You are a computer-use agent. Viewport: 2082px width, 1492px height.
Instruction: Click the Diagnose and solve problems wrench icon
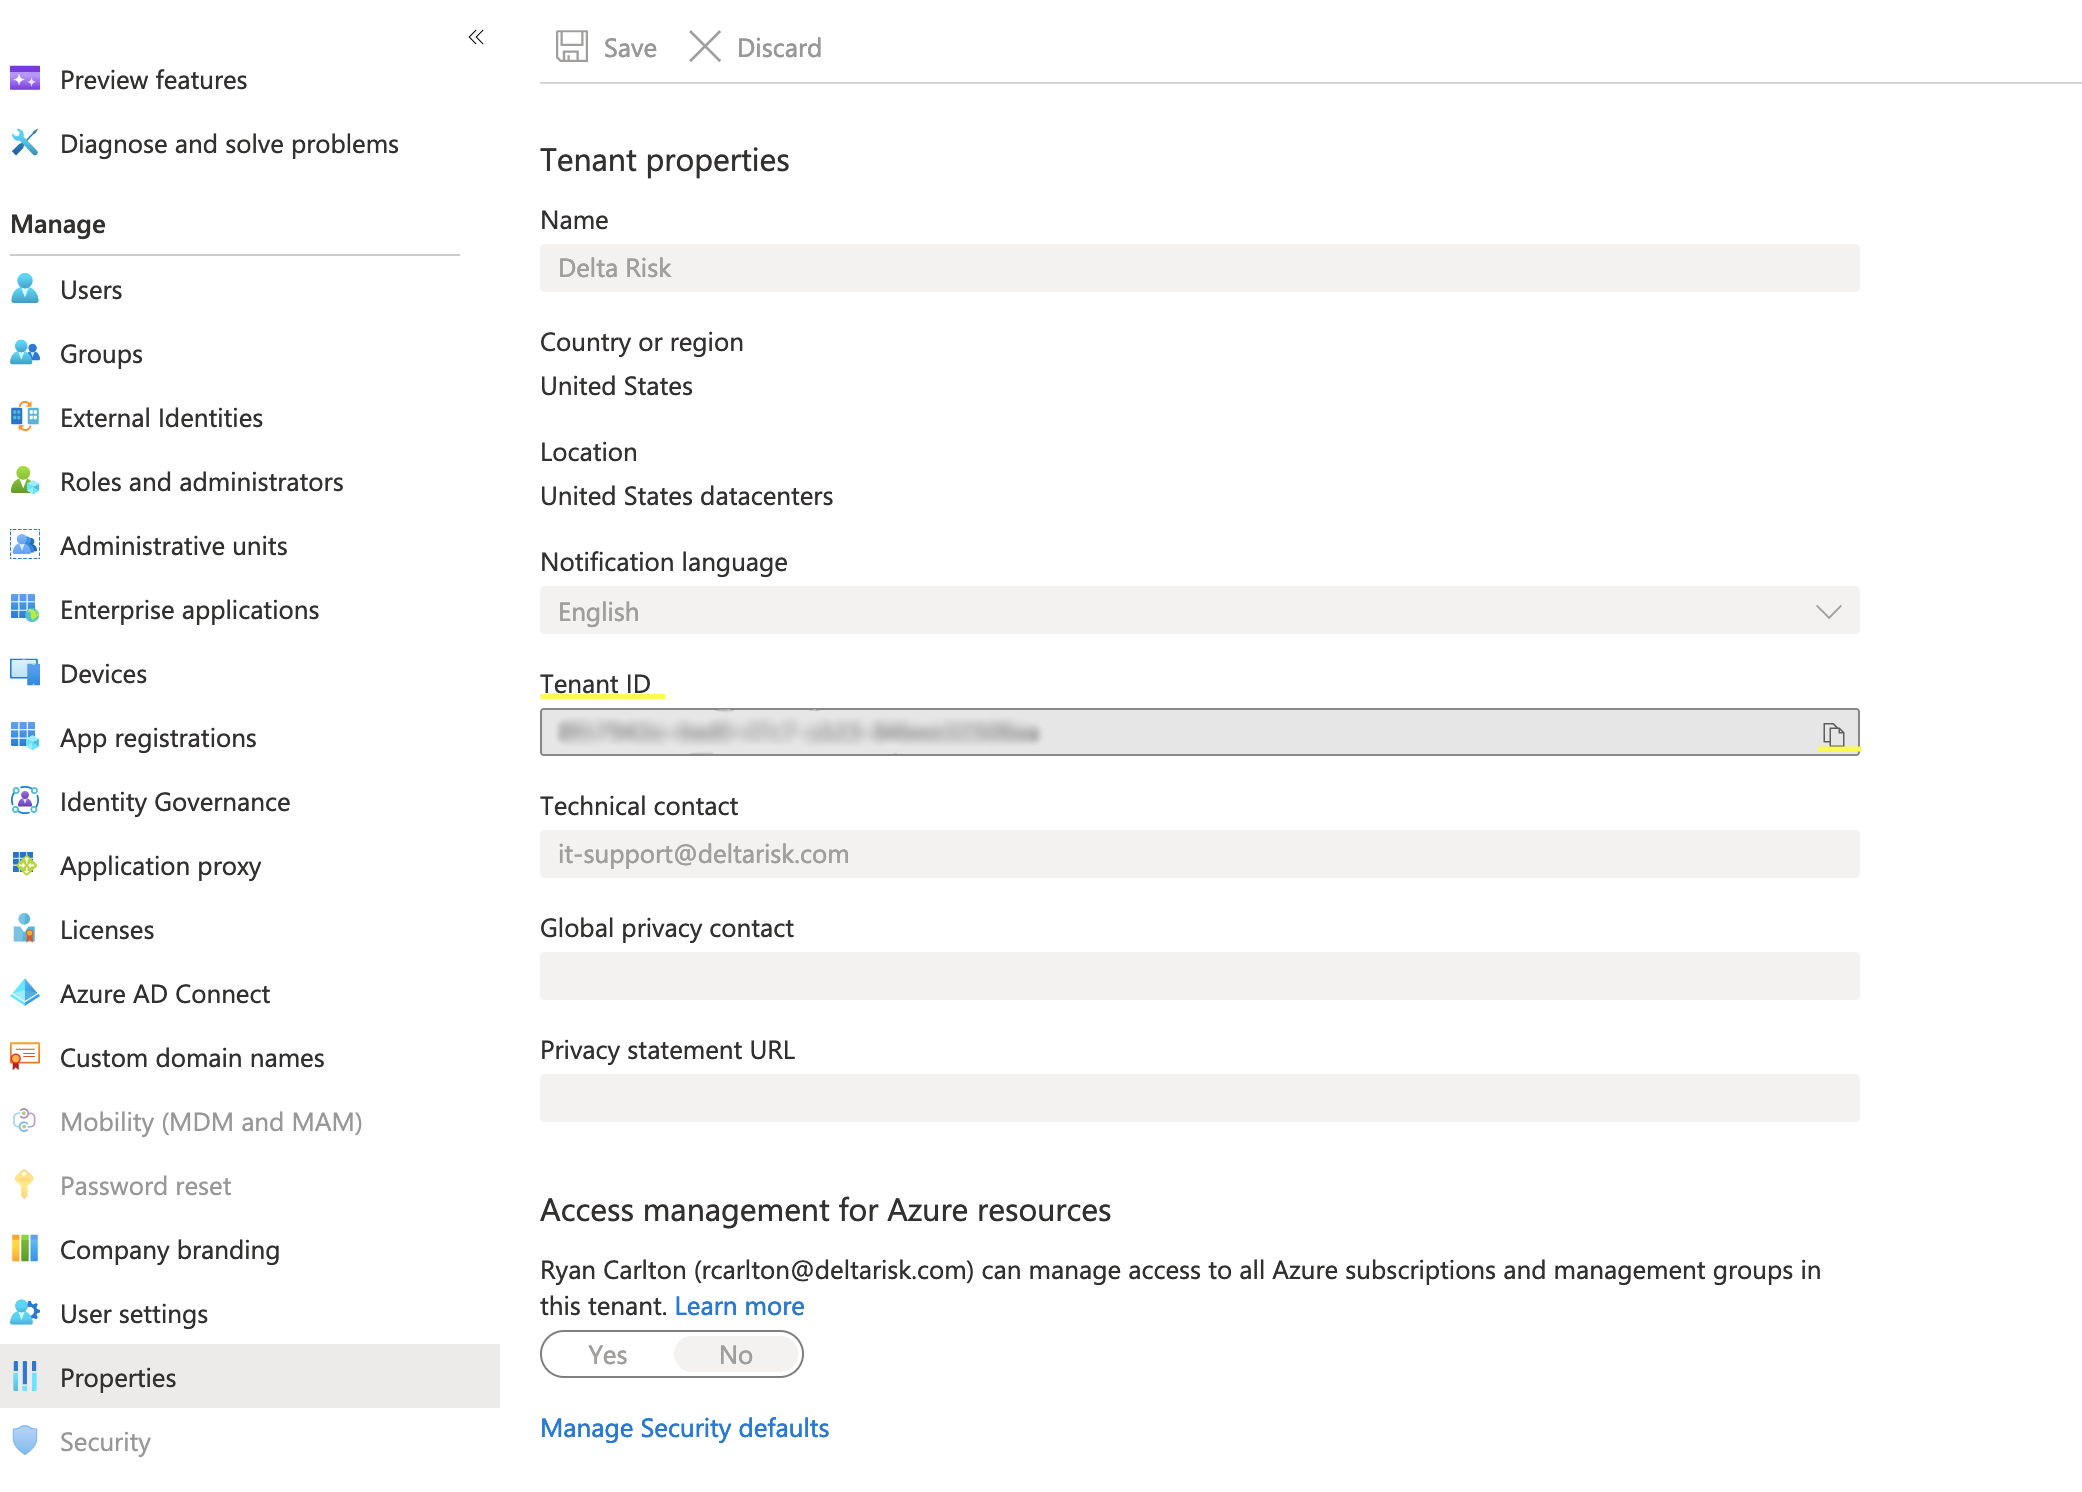coord(25,143)
